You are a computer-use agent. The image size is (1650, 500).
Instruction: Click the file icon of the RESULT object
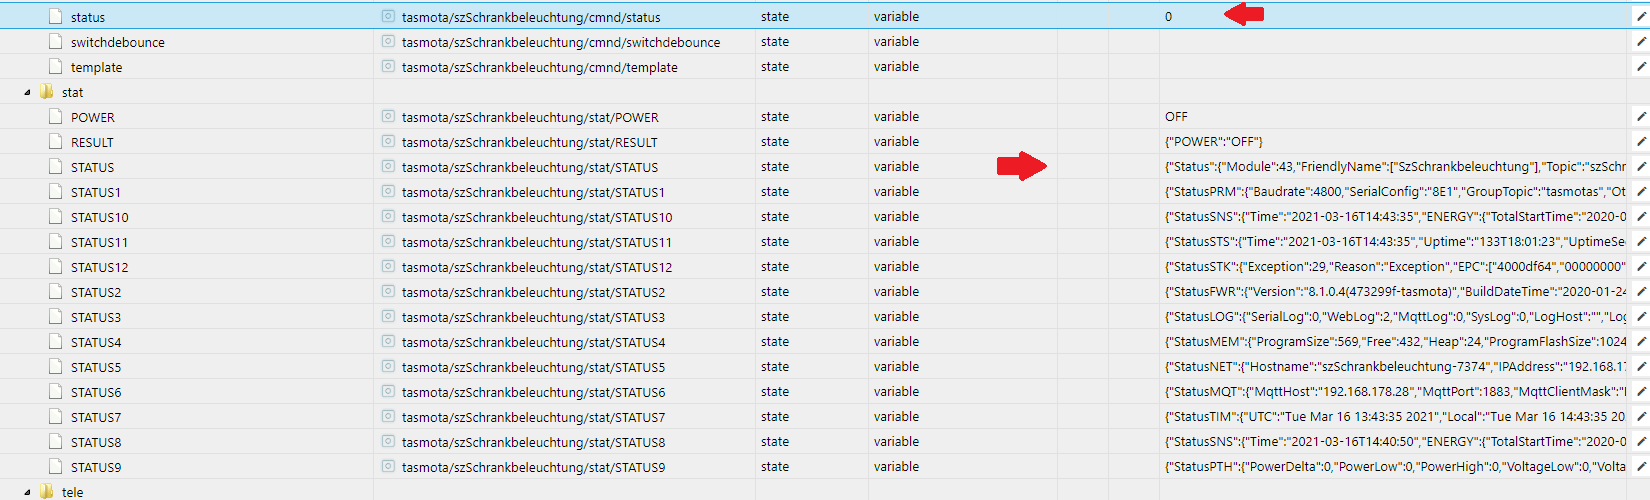[56, 142]
